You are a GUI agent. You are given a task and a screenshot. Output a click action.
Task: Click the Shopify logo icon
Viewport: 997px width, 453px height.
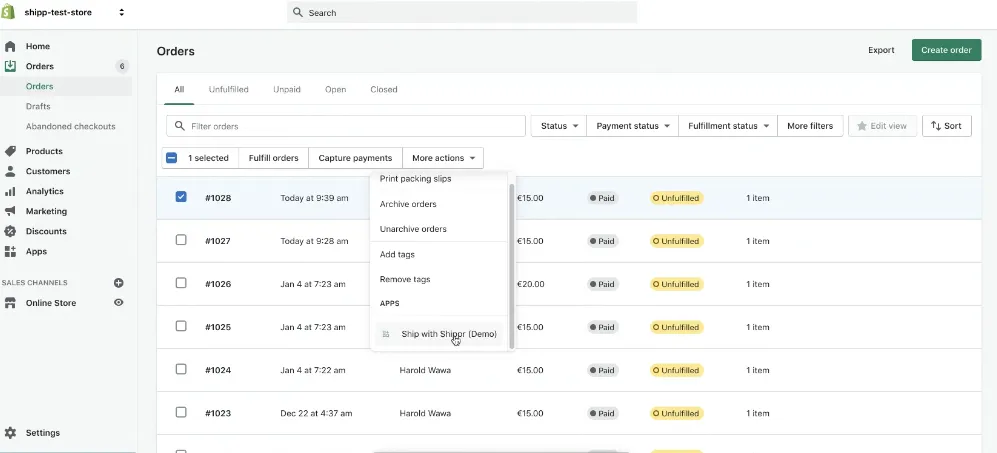click(x=8, y=12)
